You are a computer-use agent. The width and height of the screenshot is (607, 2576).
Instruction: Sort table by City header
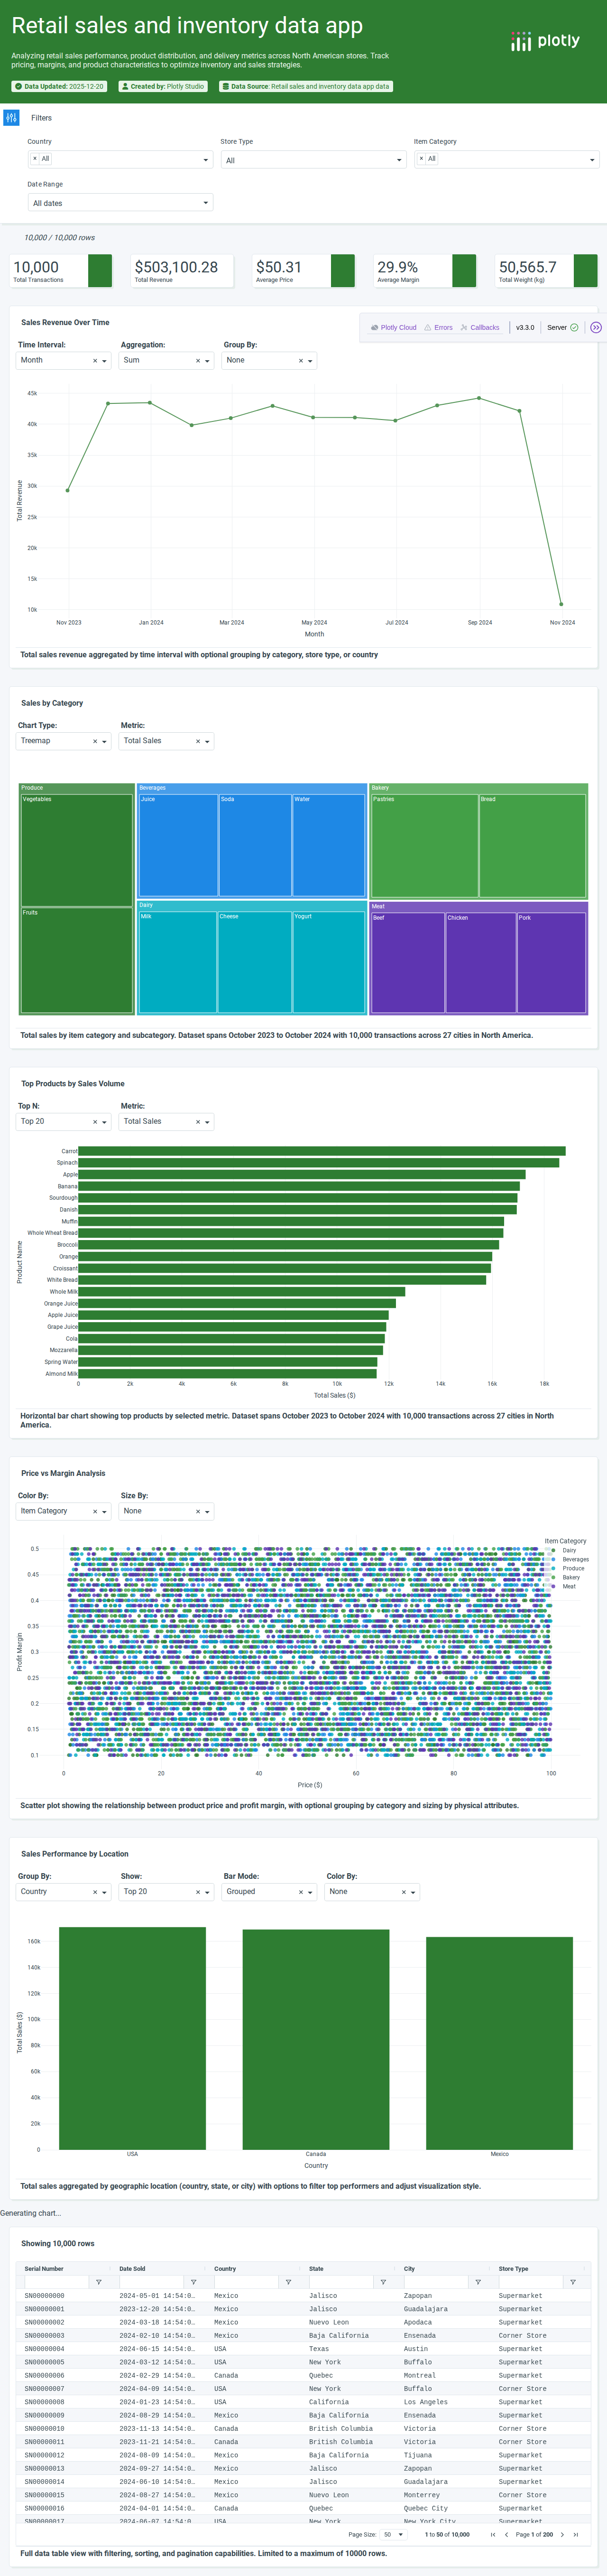[x=409, y=2269]
